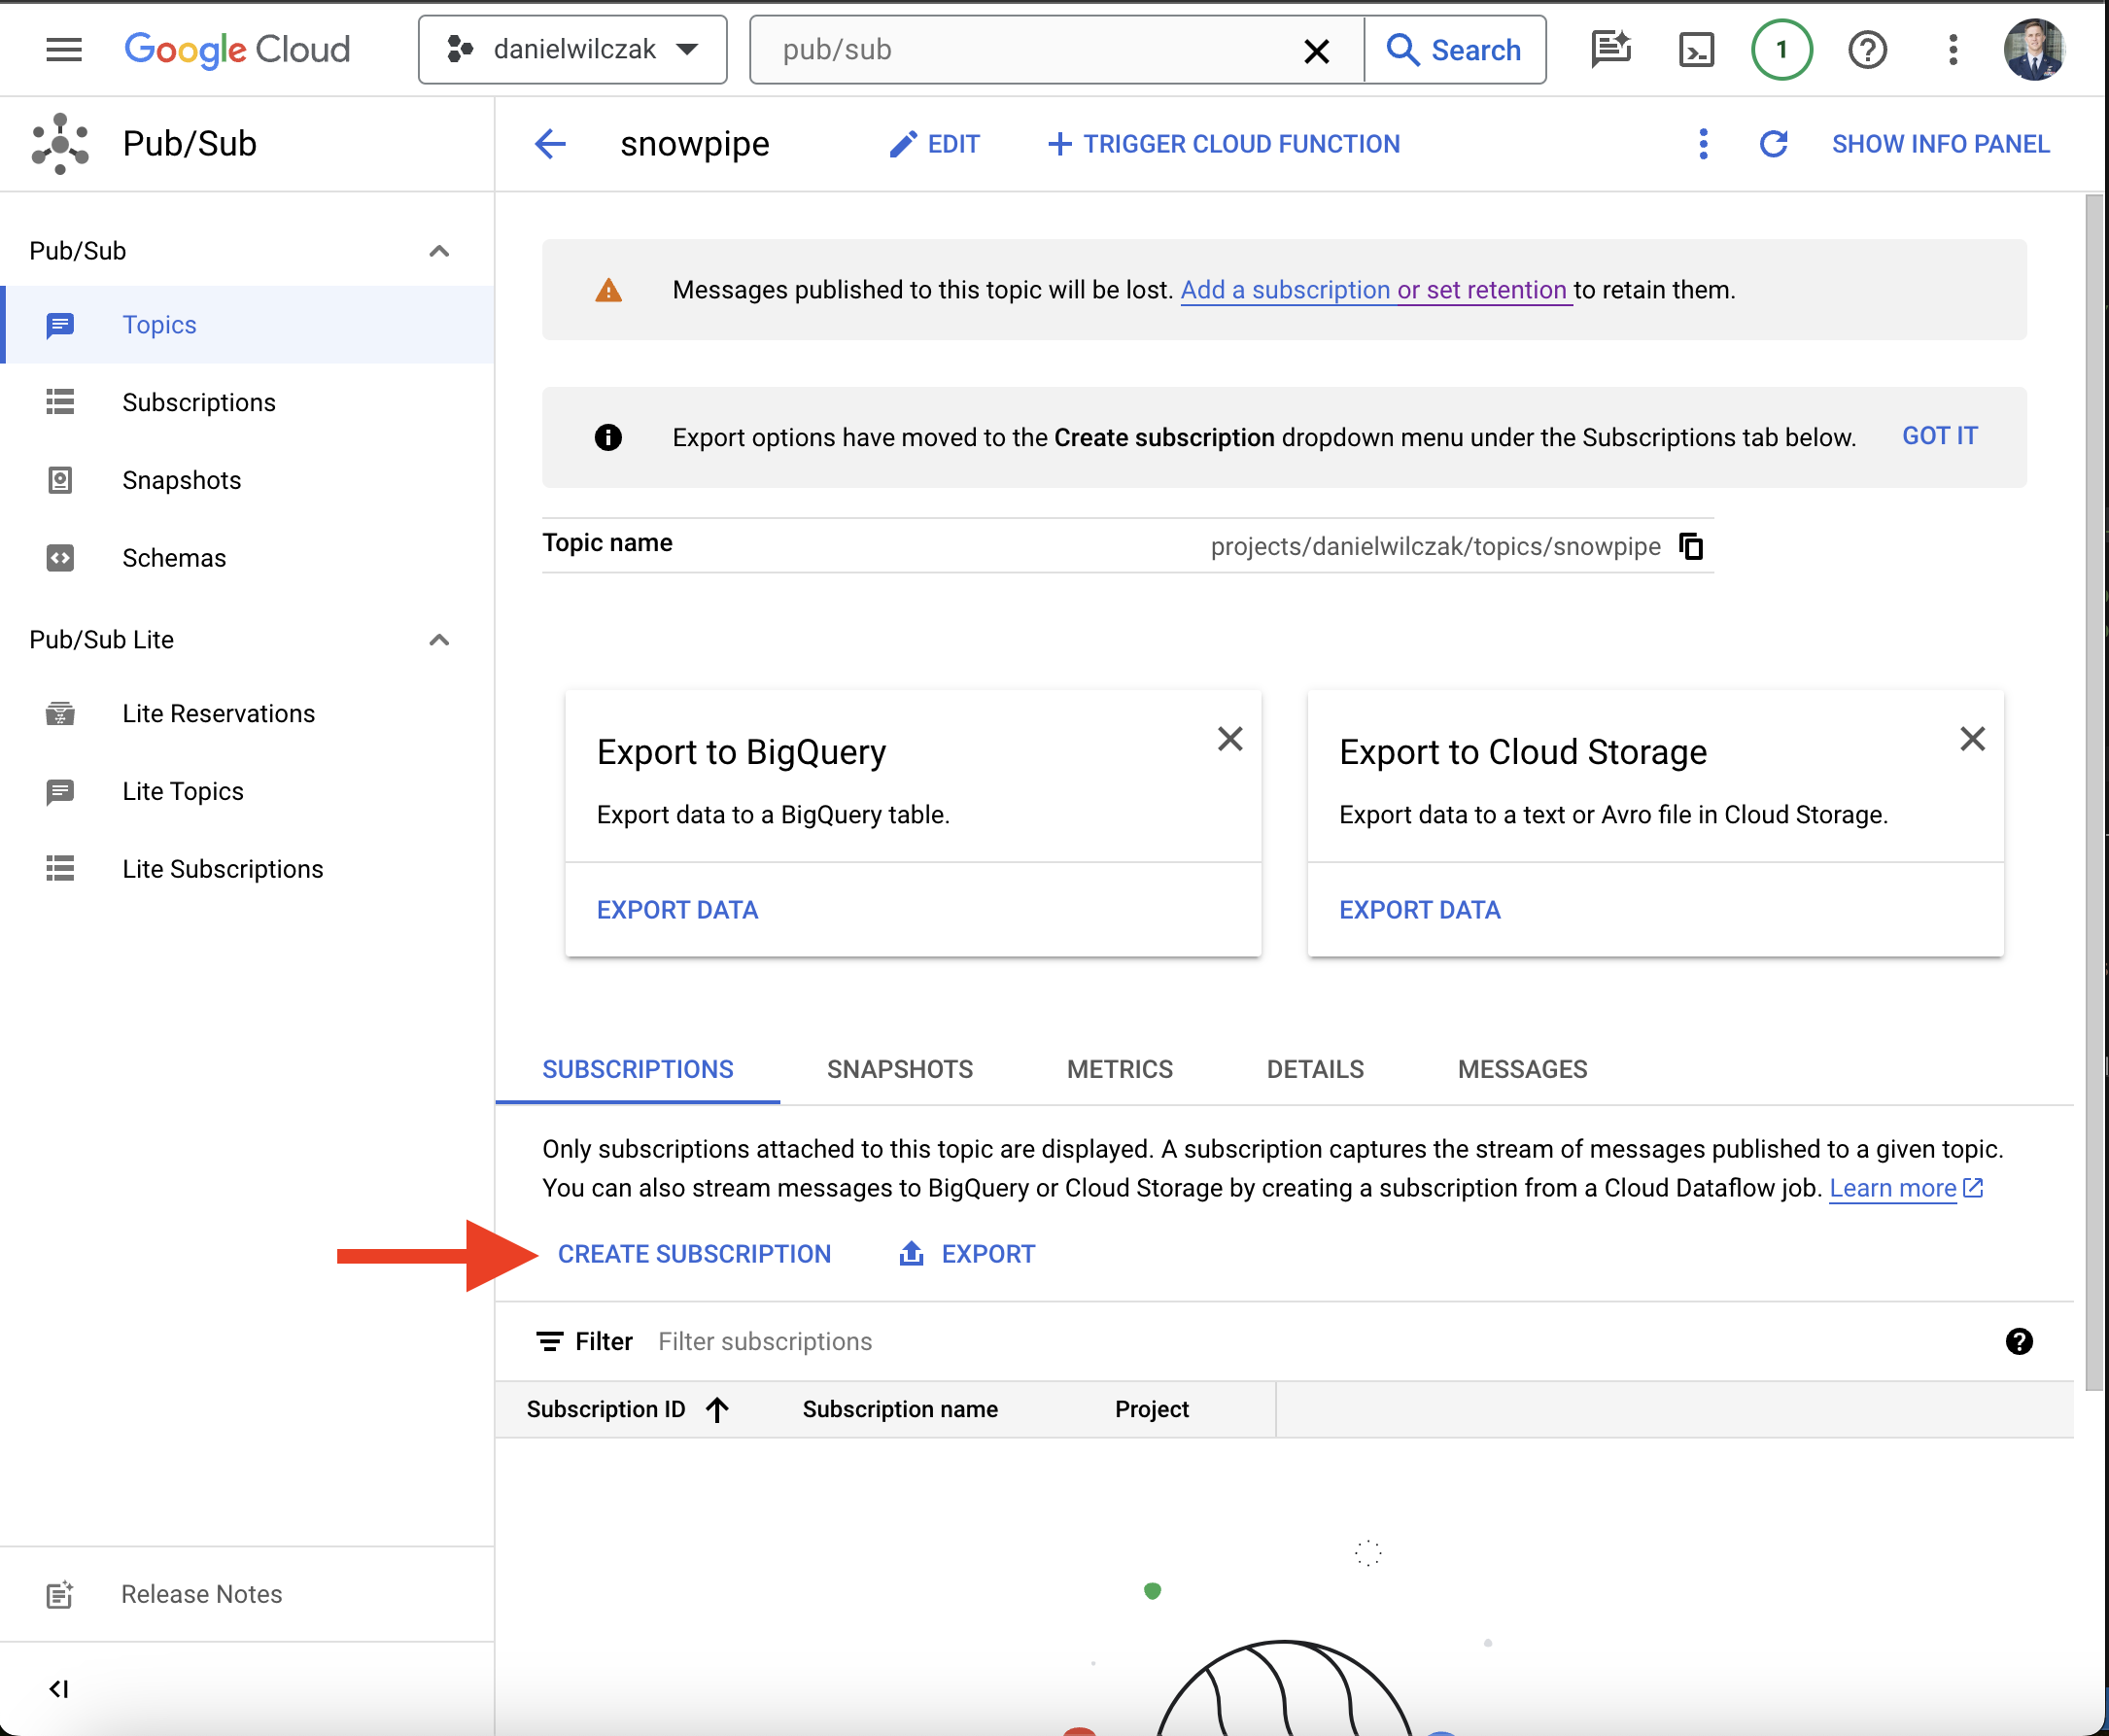Collapse the left sidebar panel
The image size is (2109, 1736).
60,1689
